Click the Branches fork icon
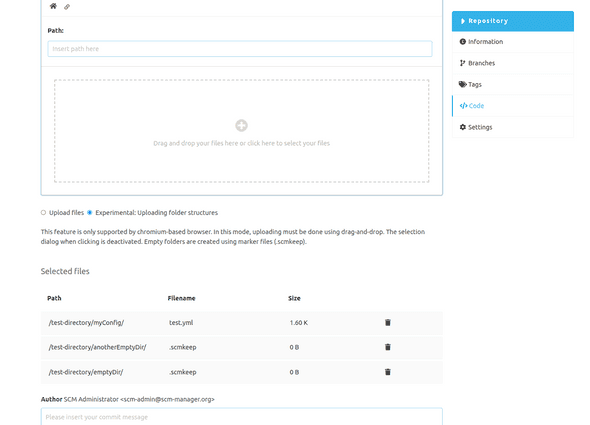Viewport: 590px width, 425px height. coord(462,63)
